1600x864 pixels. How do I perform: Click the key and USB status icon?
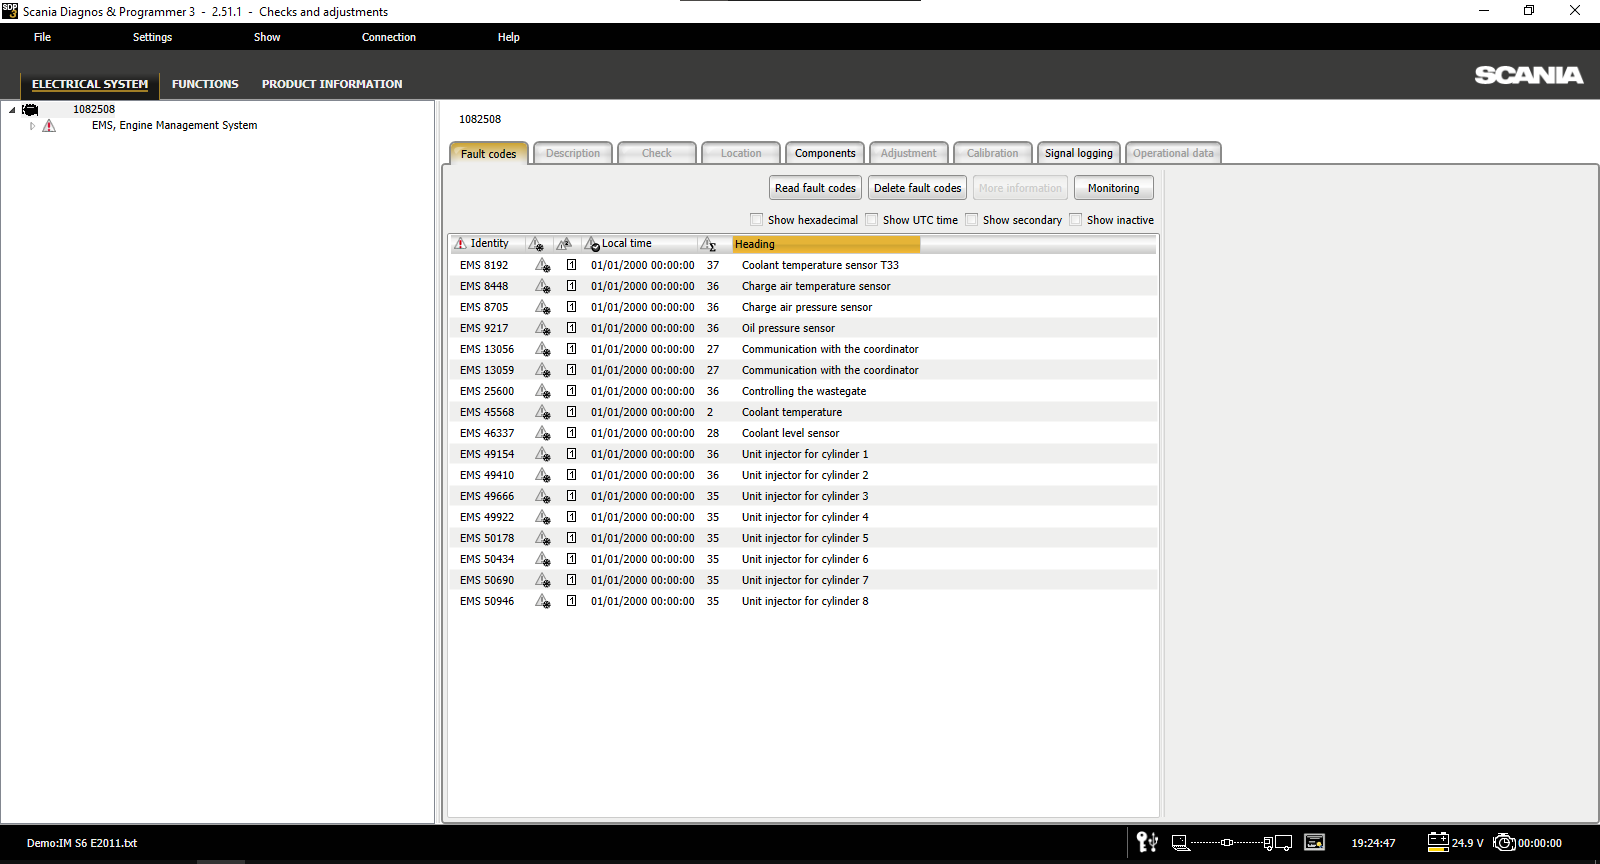tap(1147, 843)
